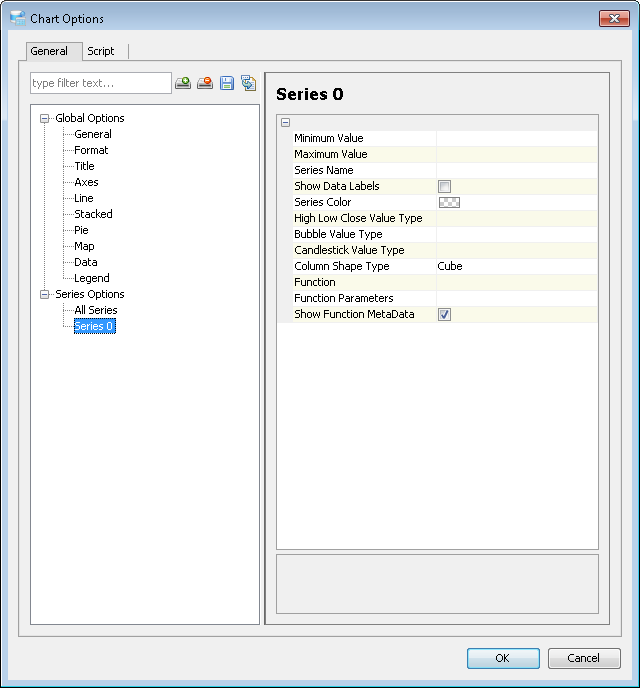Select the Pie tree item
The width and height of the screenshot is (640, 688).
82,230
